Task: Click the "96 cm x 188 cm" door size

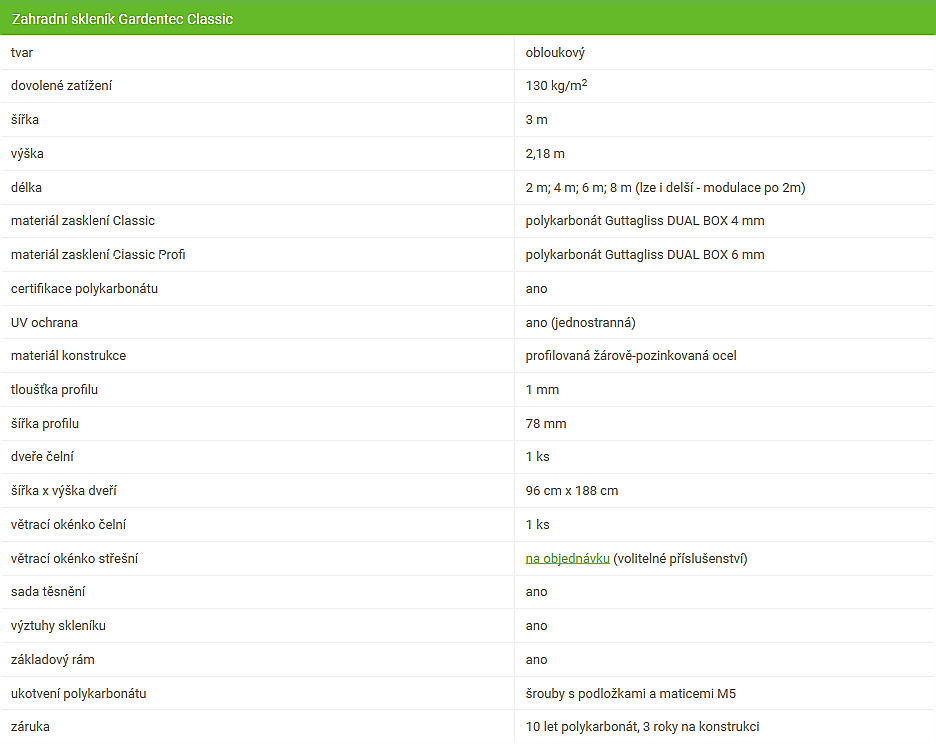Action: pos(572,491)
